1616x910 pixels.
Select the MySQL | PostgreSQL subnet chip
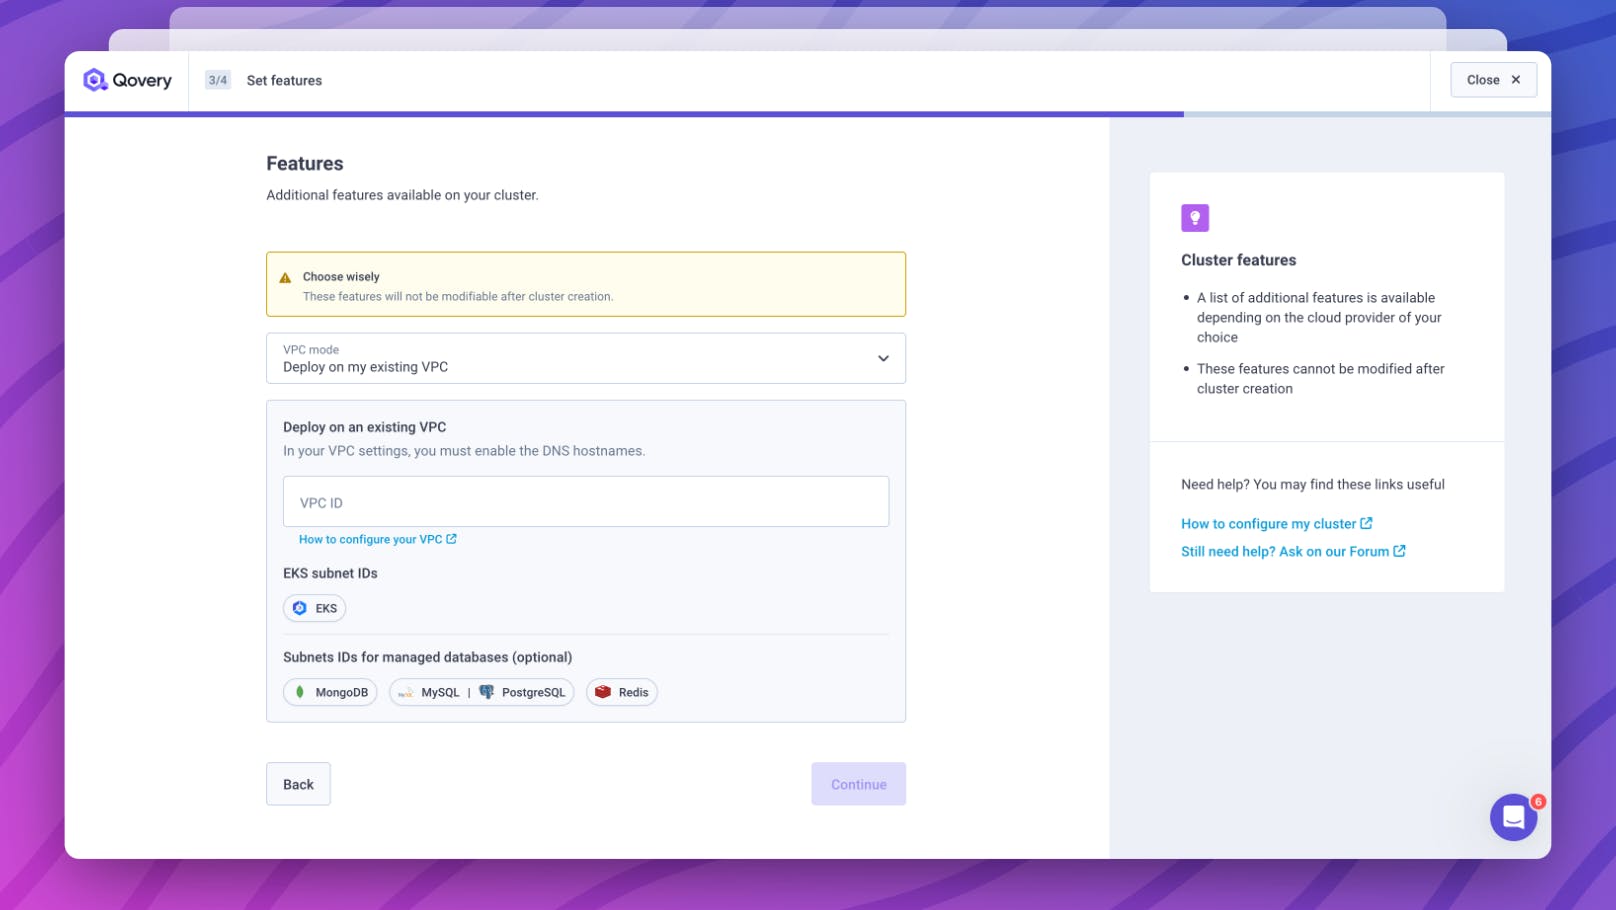tap(482, 692)
